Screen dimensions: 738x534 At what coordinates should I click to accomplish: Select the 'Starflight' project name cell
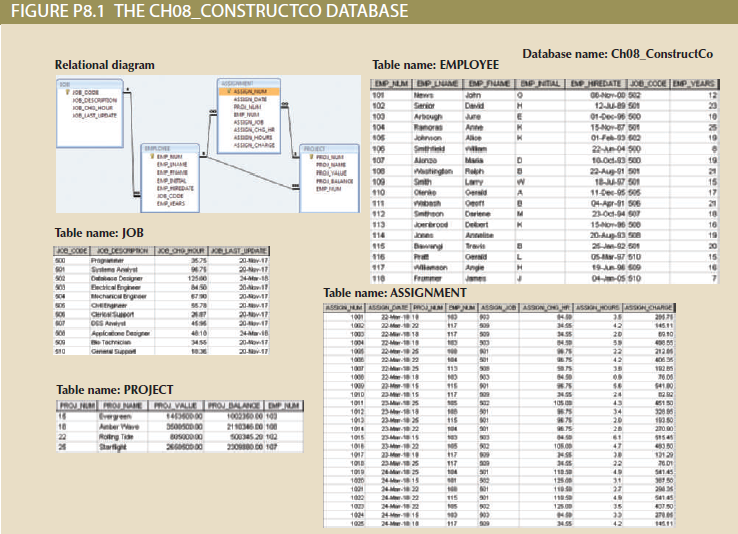click(x=122, y=447)
